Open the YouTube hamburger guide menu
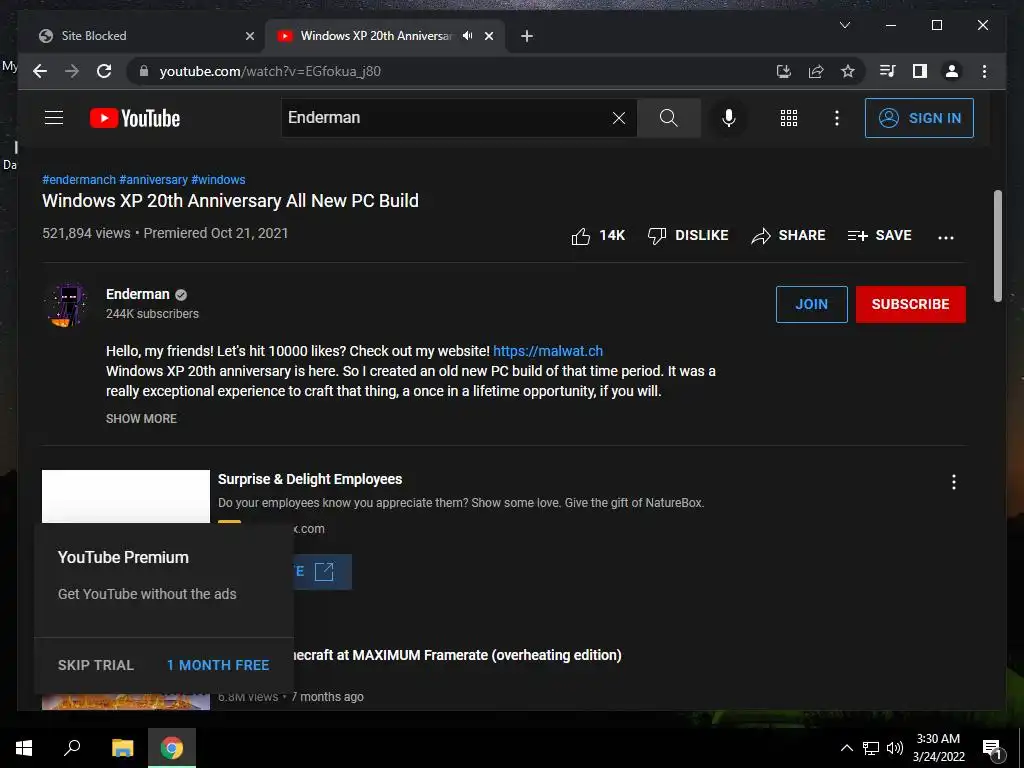 54,118
